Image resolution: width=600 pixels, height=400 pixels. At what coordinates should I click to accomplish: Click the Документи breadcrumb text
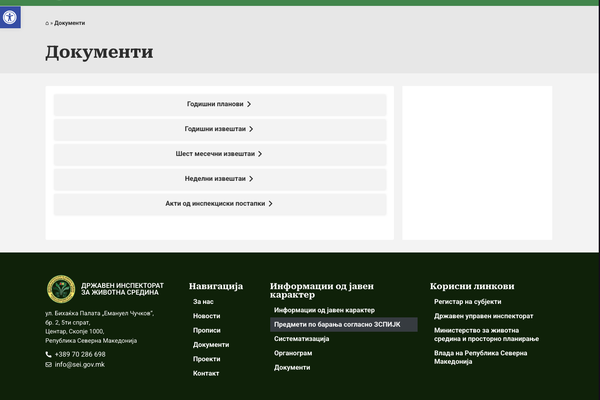pyautogui.click(x=70, y=23)
